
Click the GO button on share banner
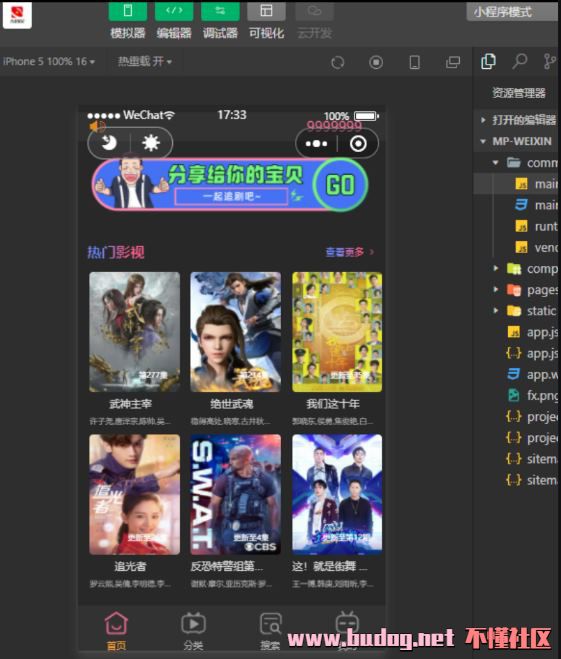tap(340, 184)
